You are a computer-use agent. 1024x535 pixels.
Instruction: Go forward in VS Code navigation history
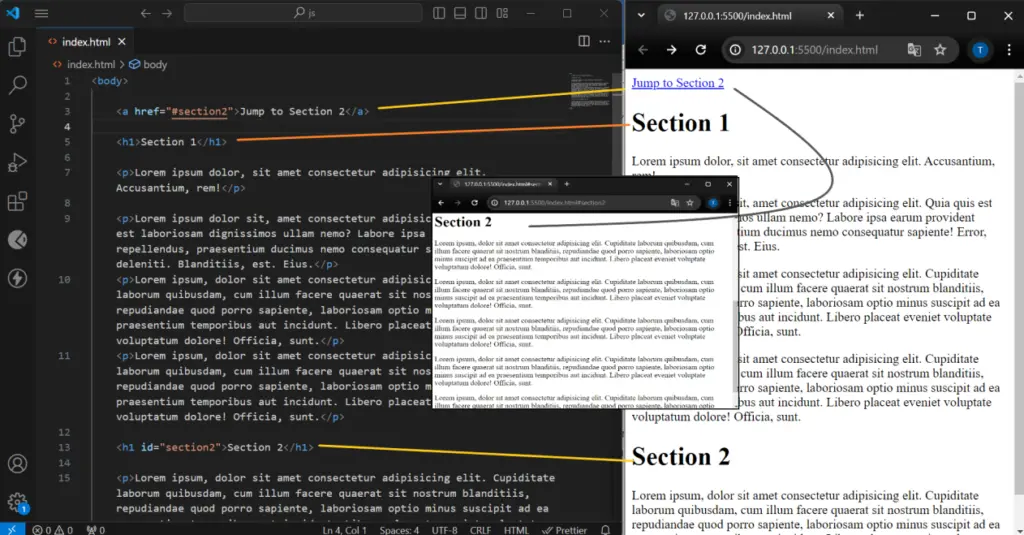(x=167, y=13)
